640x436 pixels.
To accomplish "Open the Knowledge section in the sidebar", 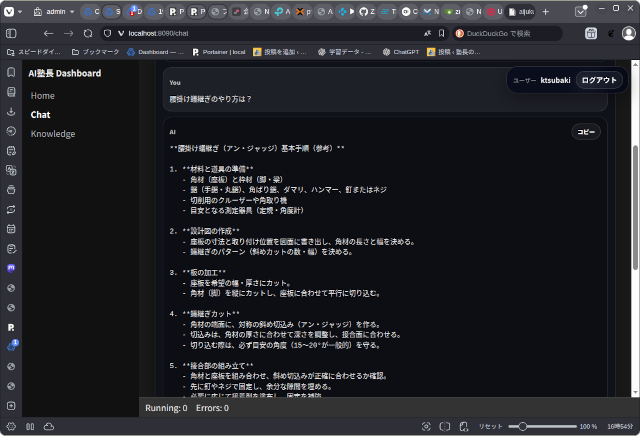I will click(x=53, y=134).
